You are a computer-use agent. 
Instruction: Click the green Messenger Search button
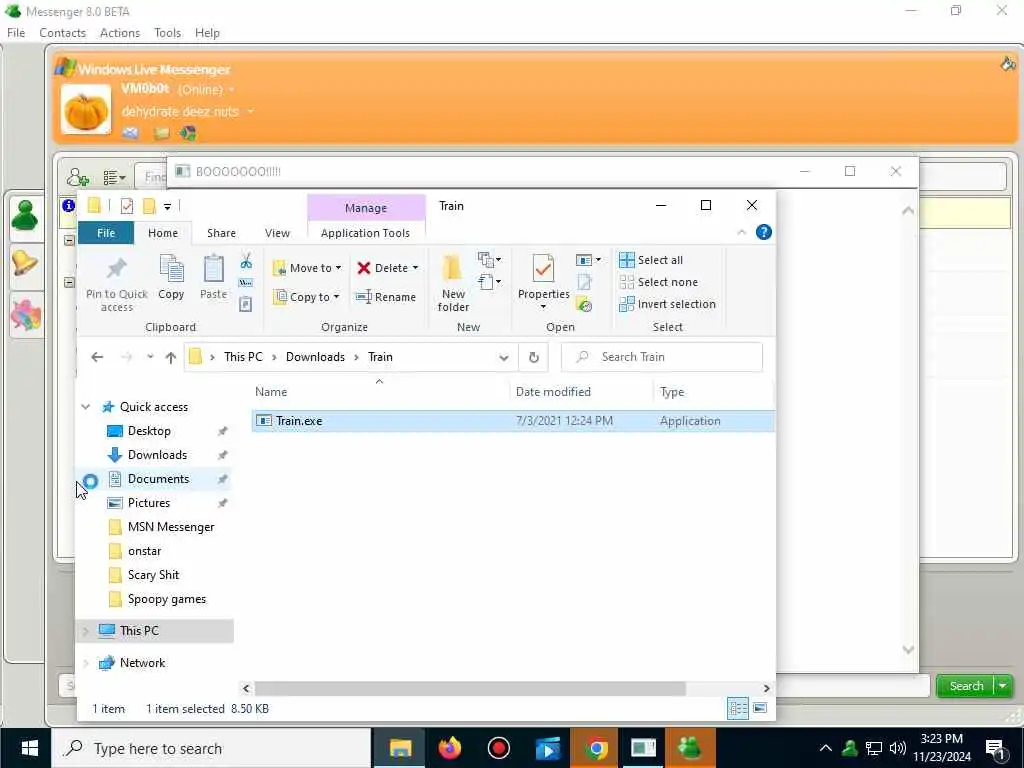[966, 686]
